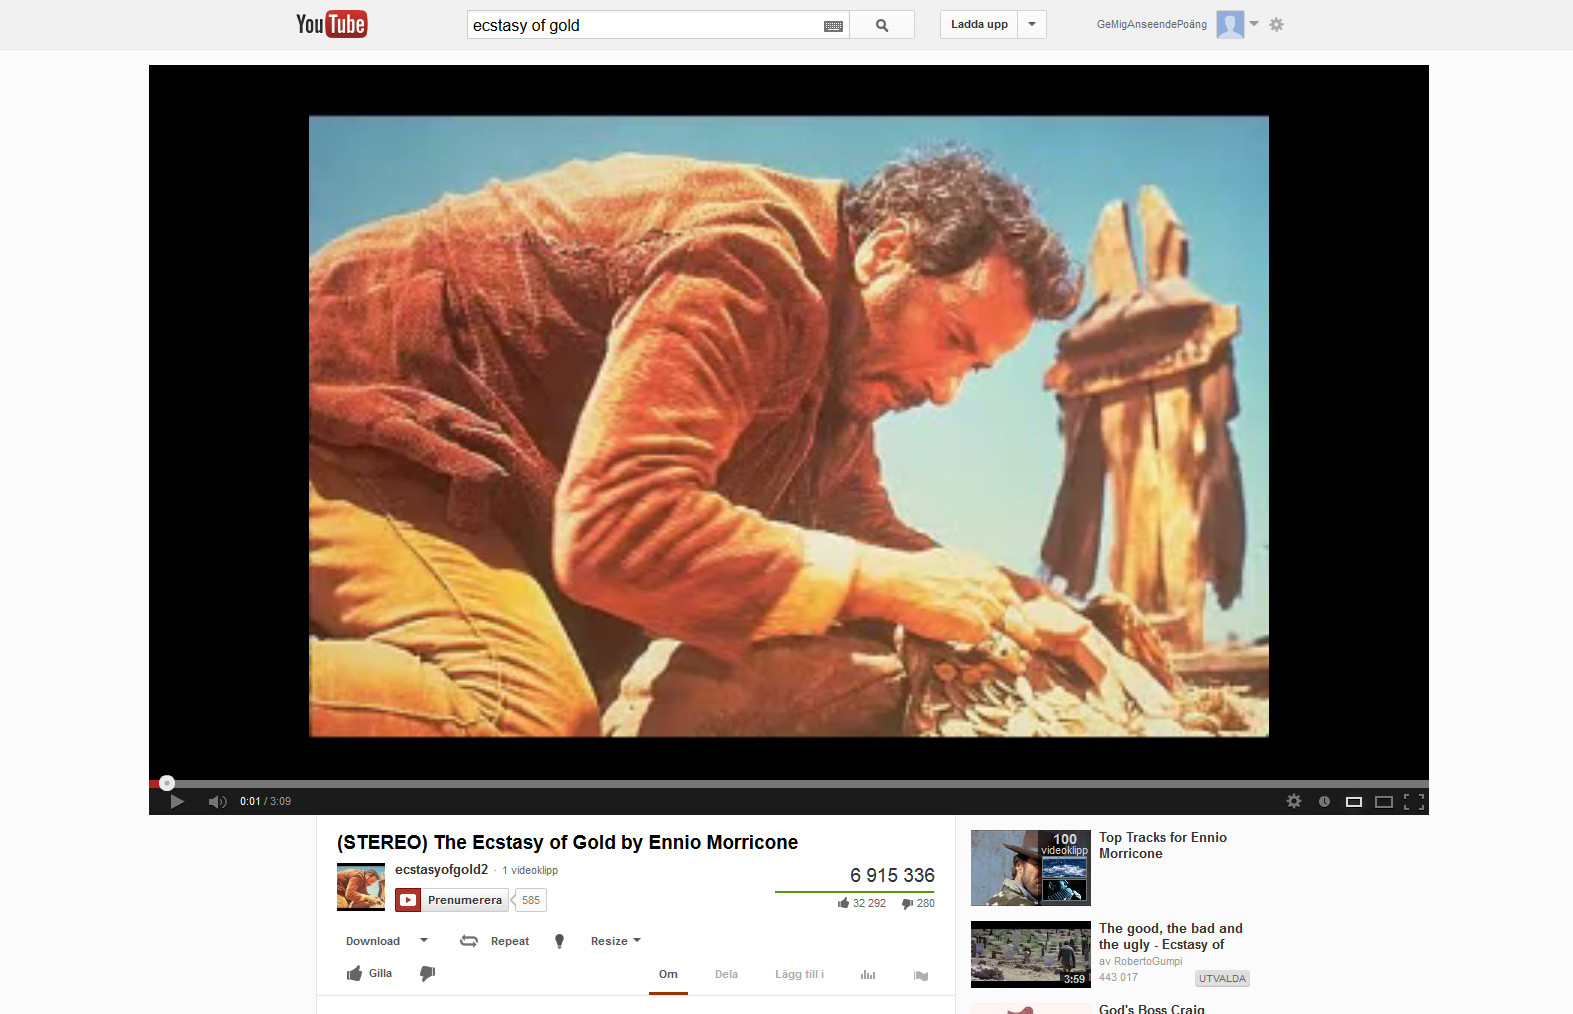Mute the video with the speaker icon
This screenshot has width=1573, height=1014.
[x=217, y=801]
